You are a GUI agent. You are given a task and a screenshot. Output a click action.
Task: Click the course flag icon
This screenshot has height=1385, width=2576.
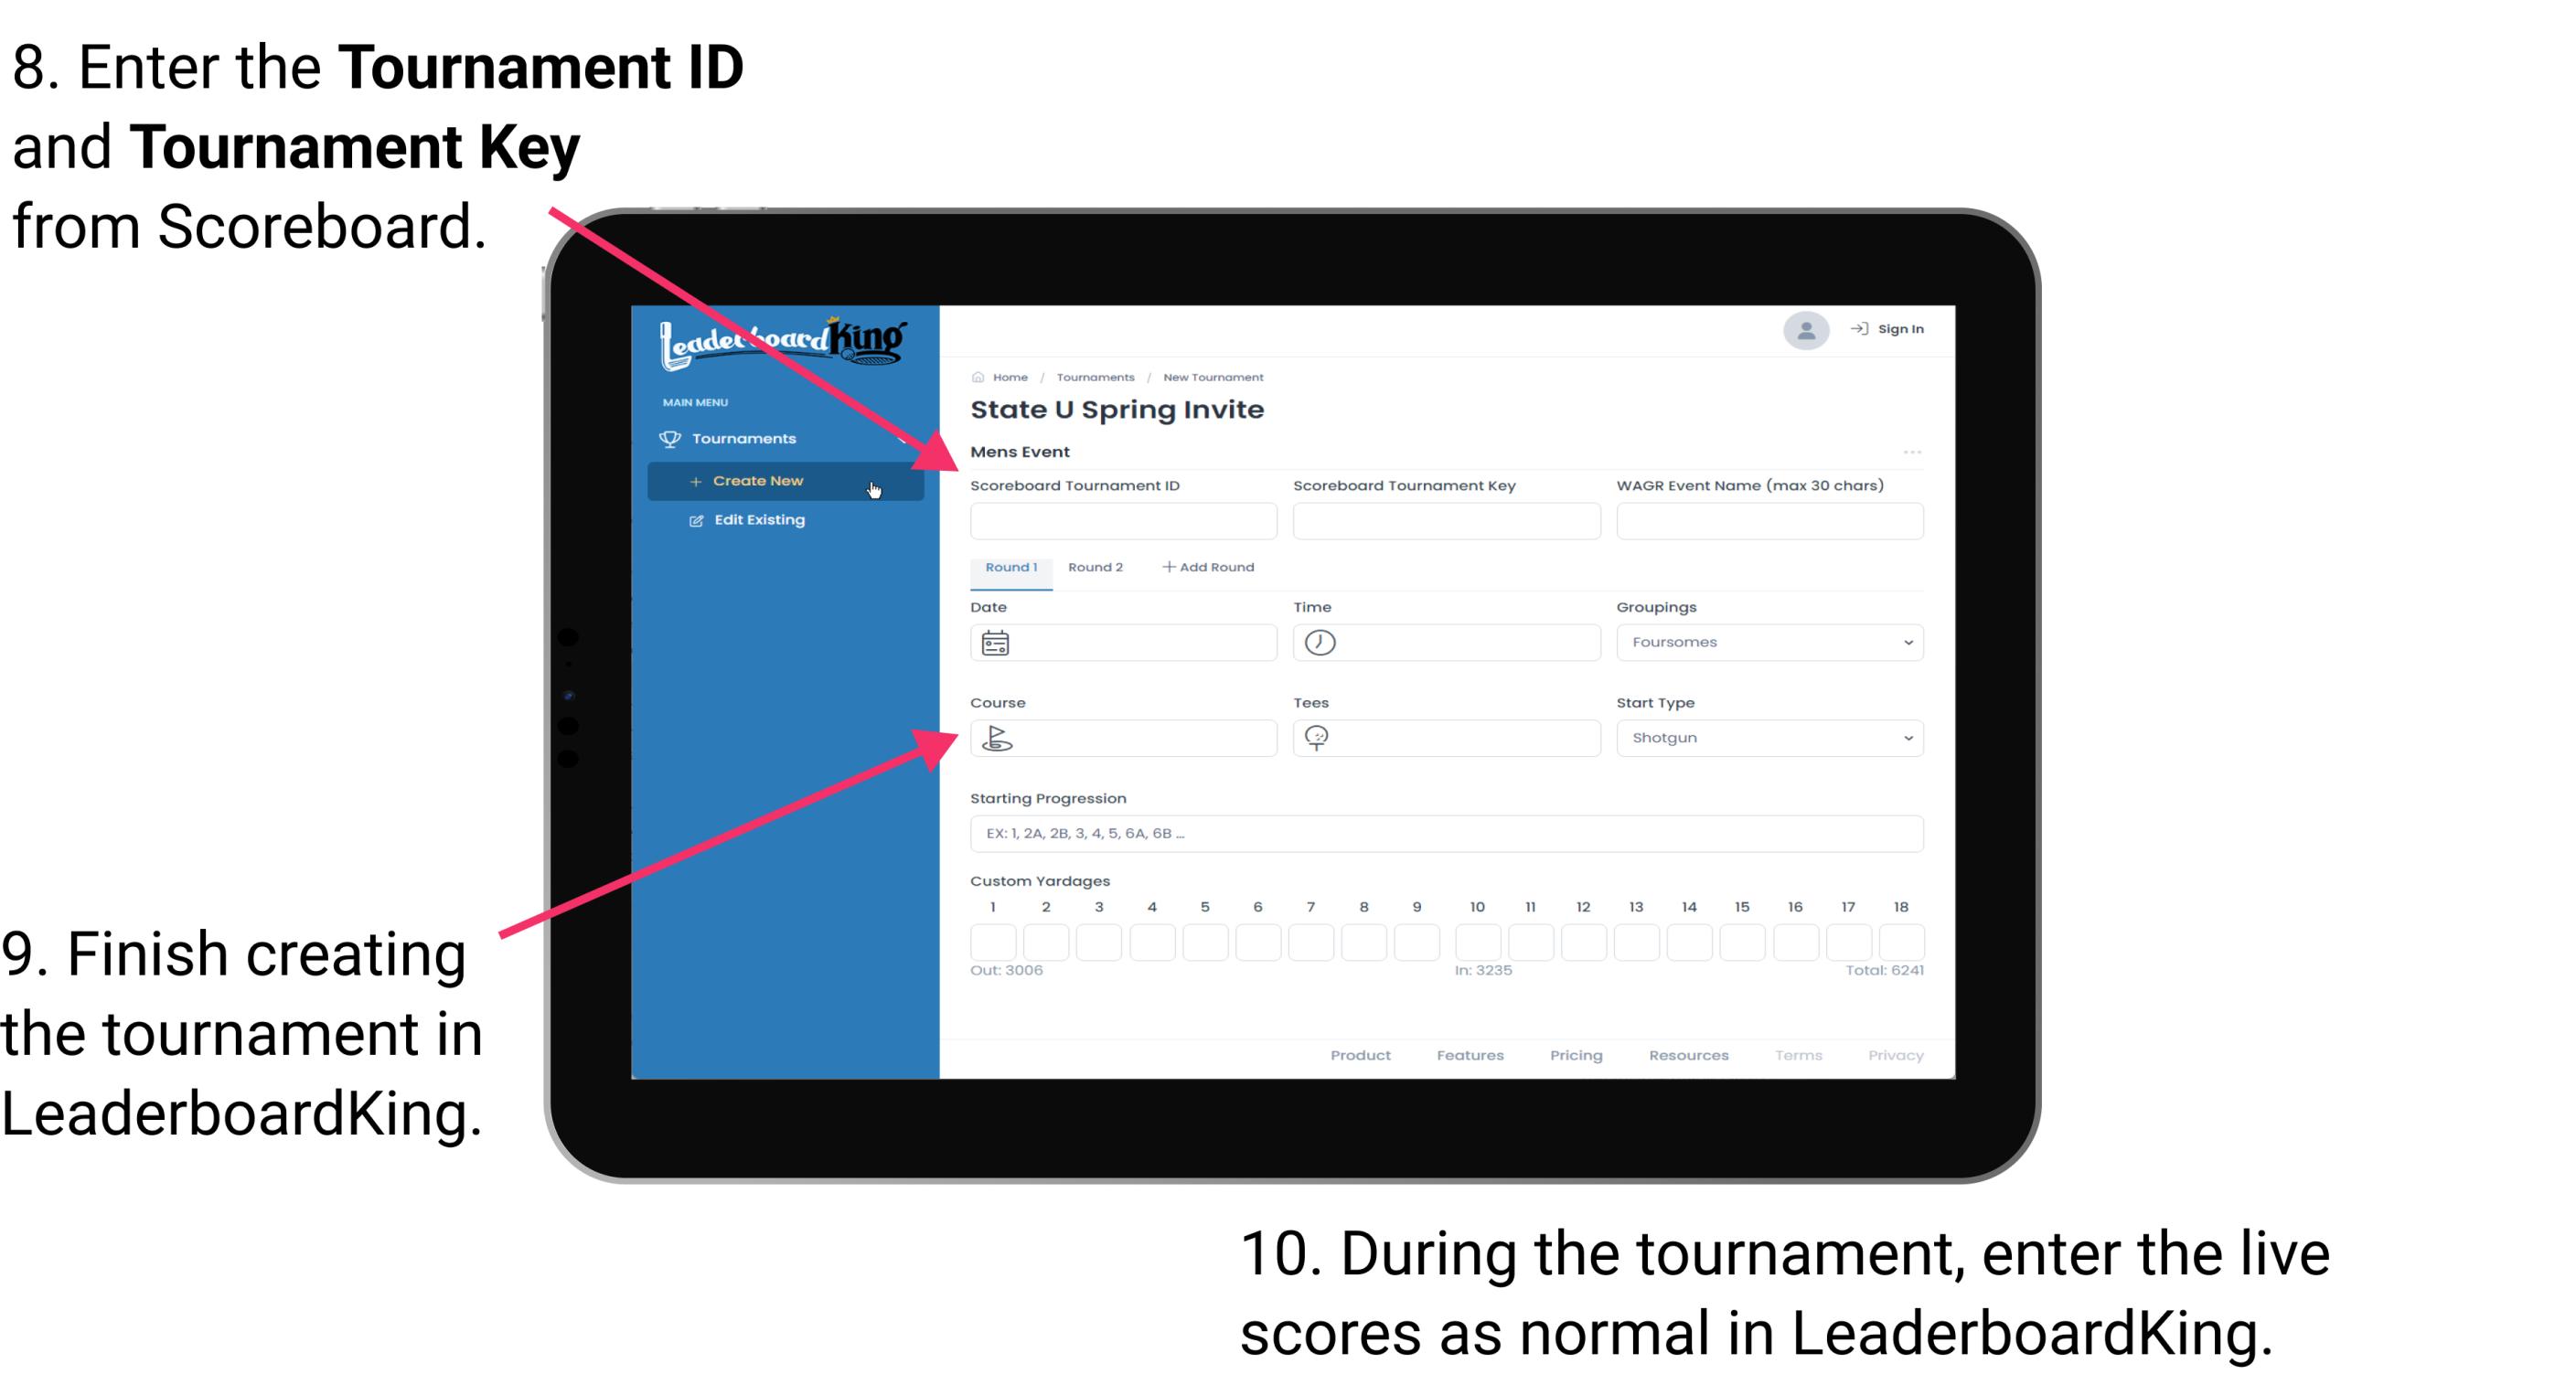(x=999, y=737)
